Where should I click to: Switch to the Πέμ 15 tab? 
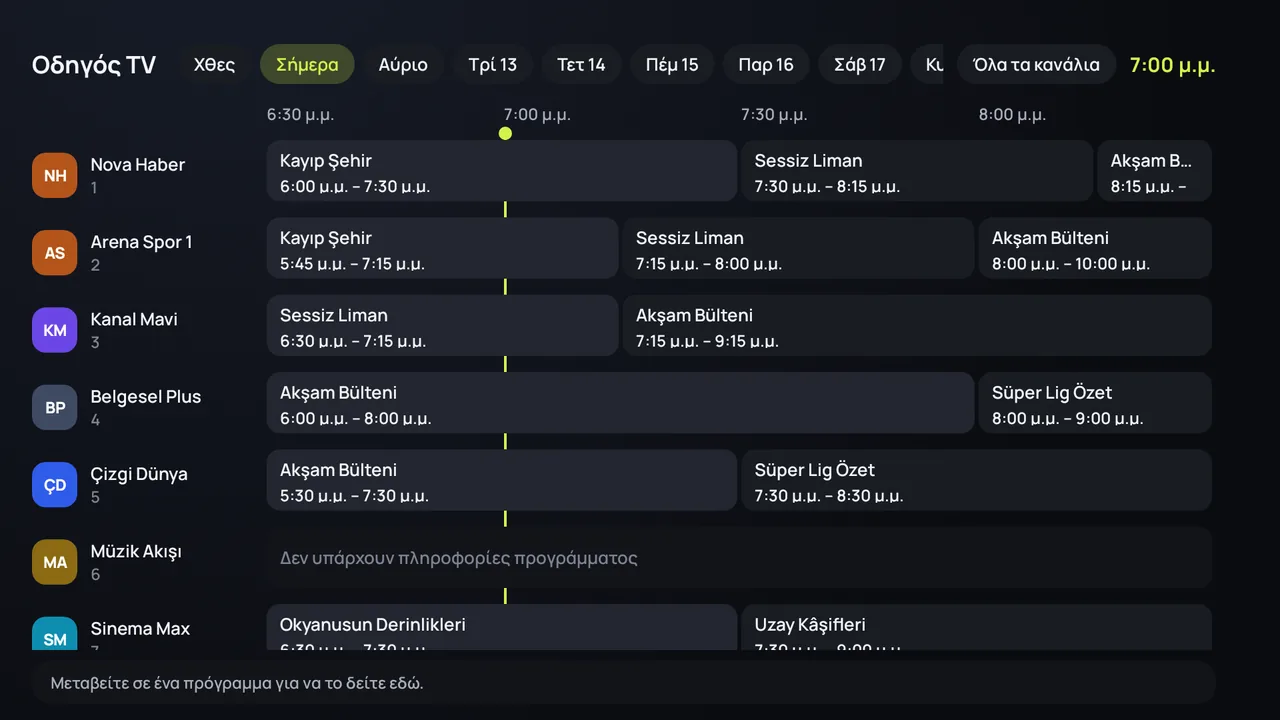672,65
